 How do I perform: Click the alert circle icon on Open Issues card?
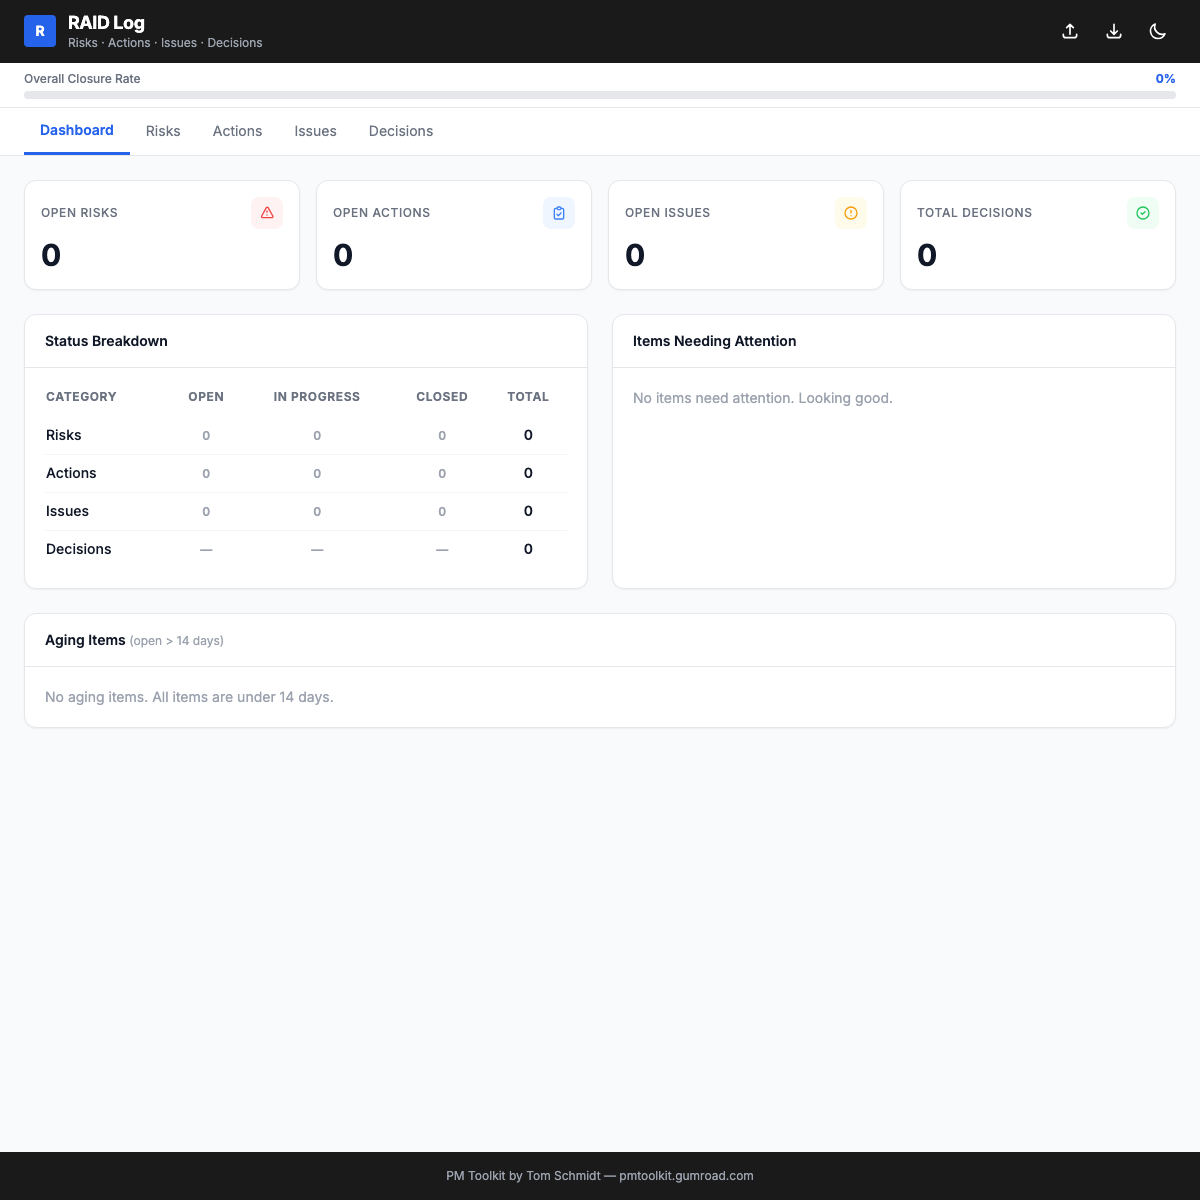[851, 213]
